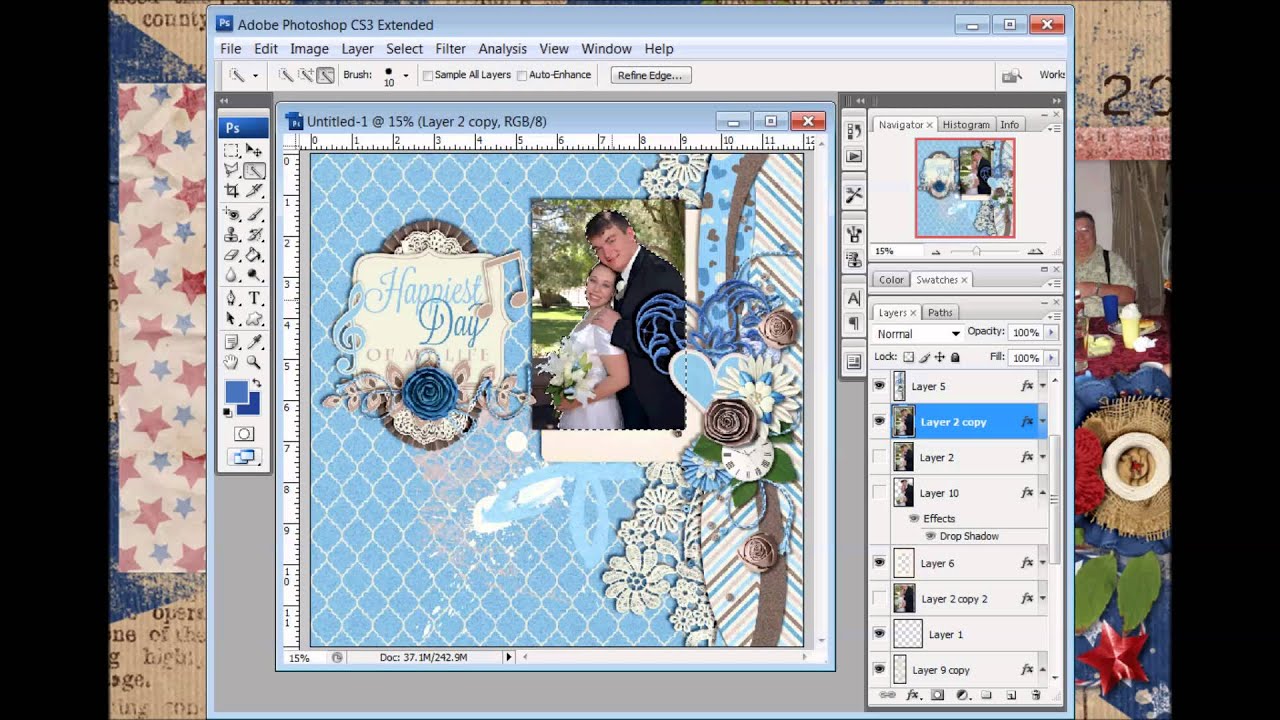This screenshot has width=1280, height=720.
Task: Open the Character panel icon
Action: 854,298
